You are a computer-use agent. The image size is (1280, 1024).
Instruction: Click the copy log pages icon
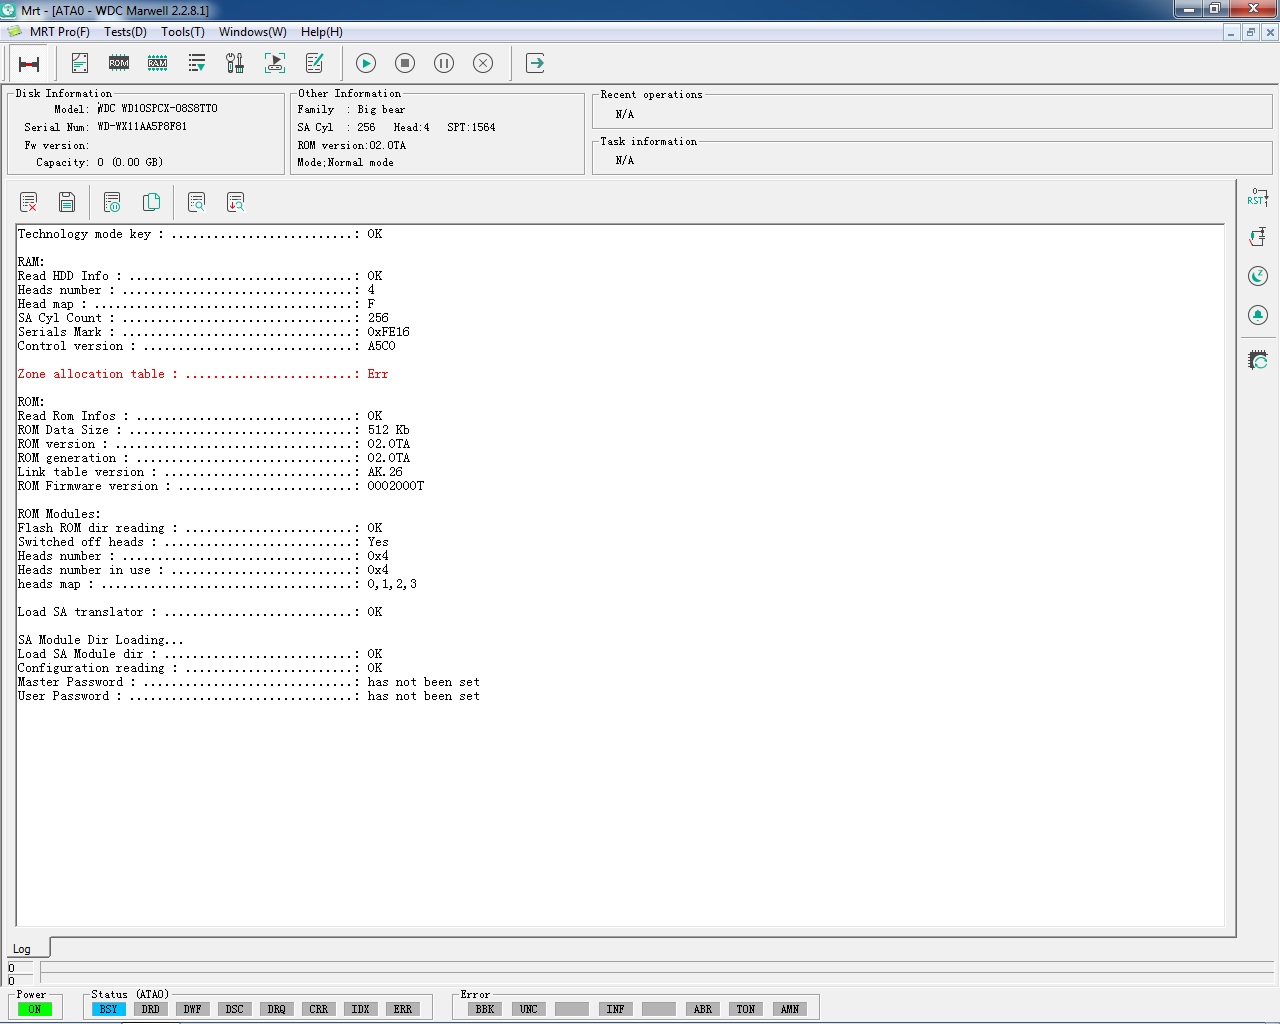pyautogui.click(x=152, y=203)
